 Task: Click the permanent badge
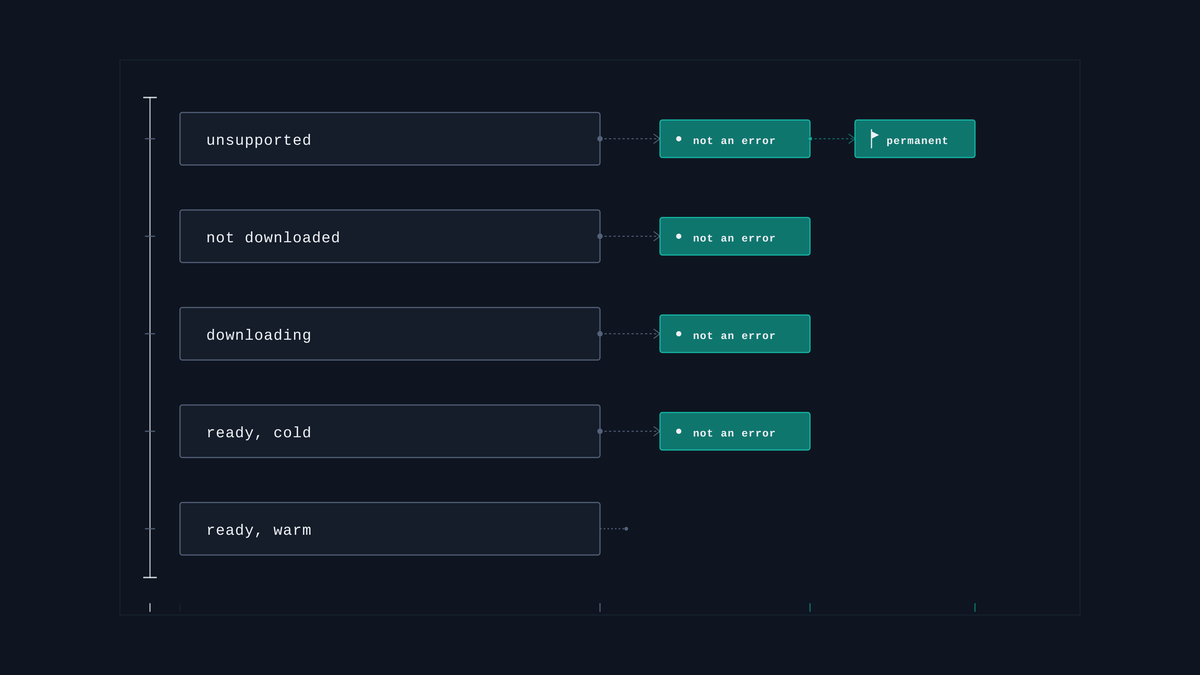coord(915,139)
